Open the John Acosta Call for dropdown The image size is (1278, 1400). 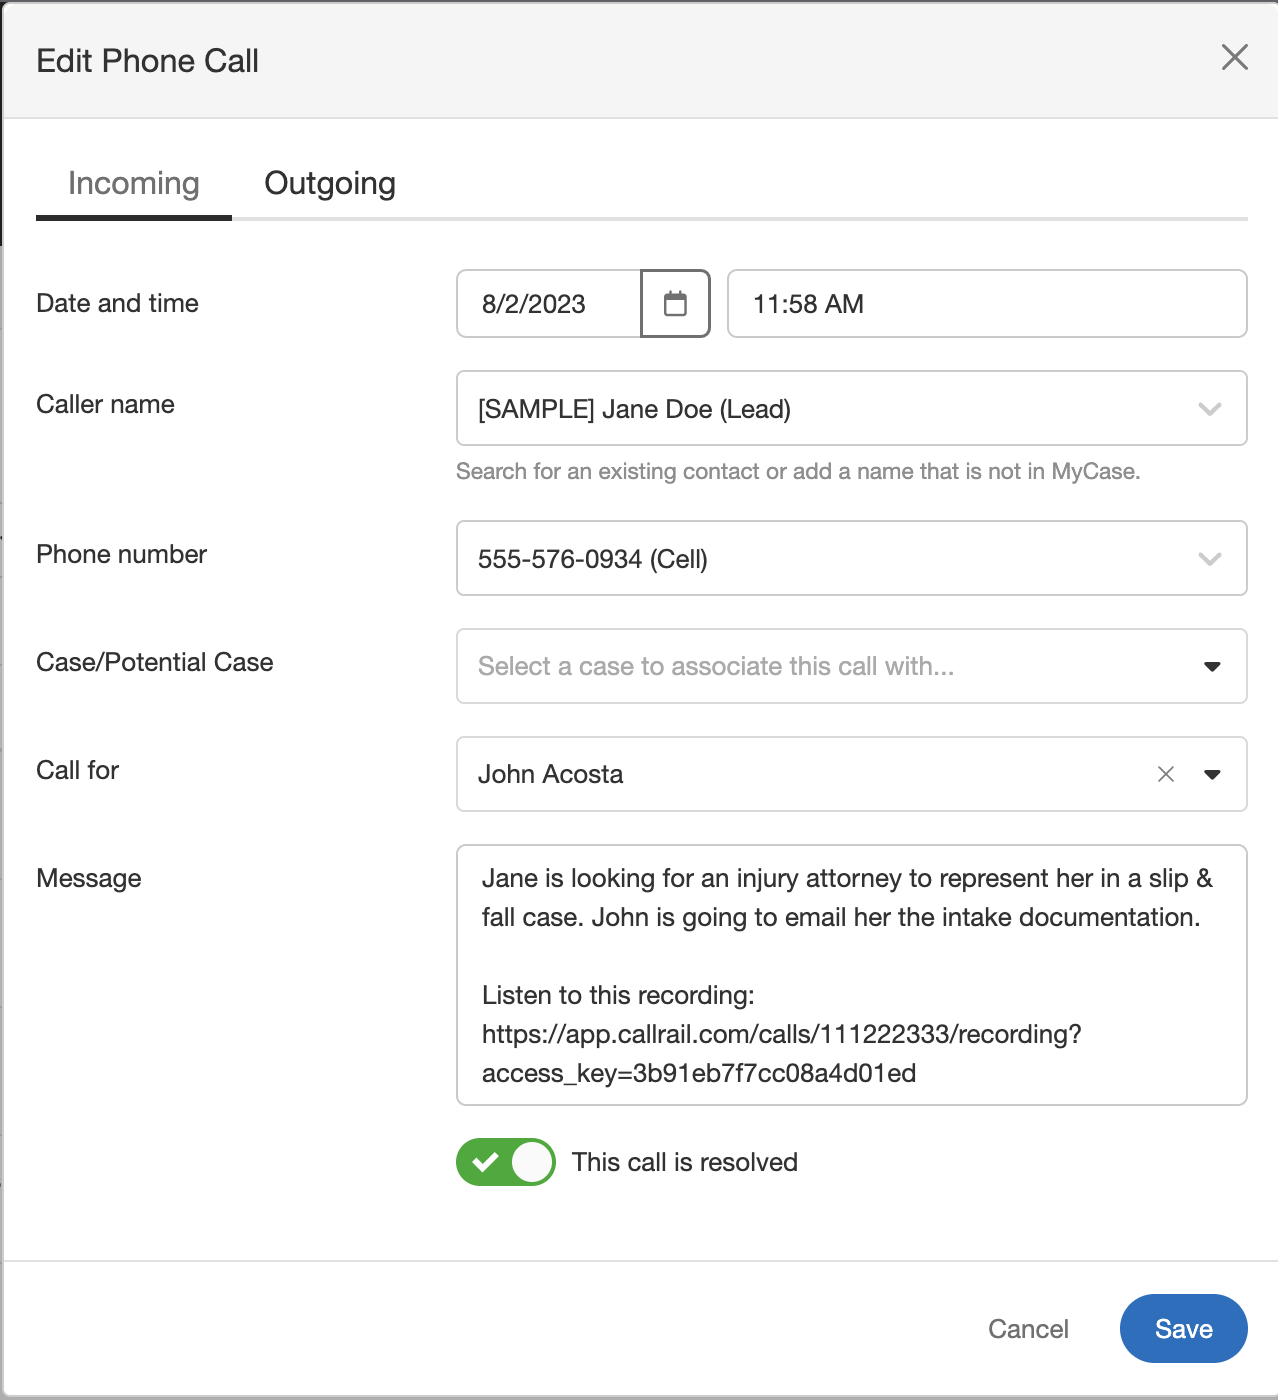[x=800, y=775]
